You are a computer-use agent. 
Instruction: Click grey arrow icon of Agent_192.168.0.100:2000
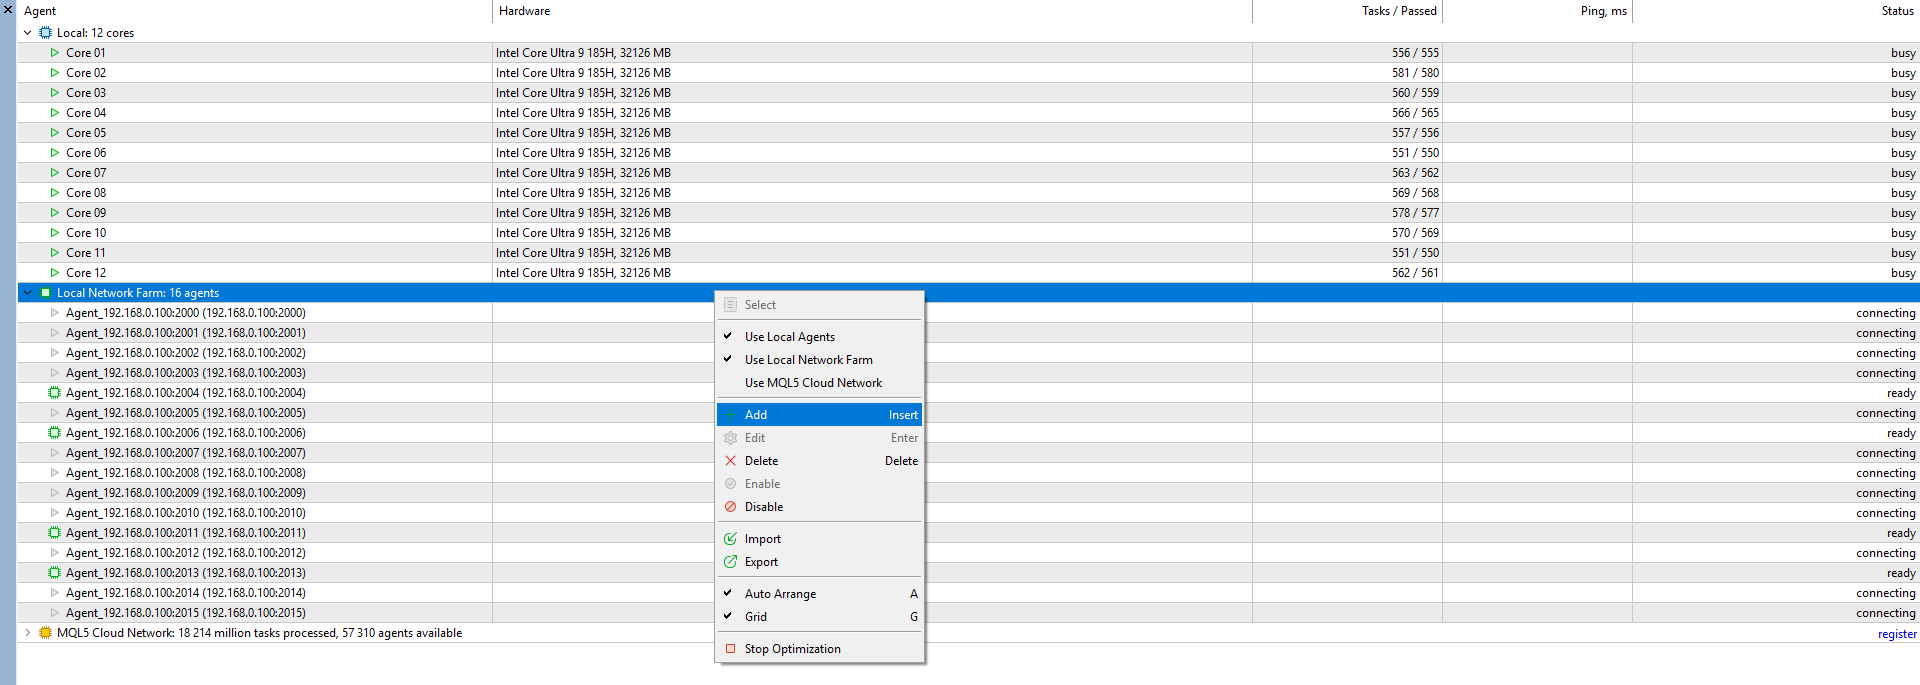click(x=55, y=313)
